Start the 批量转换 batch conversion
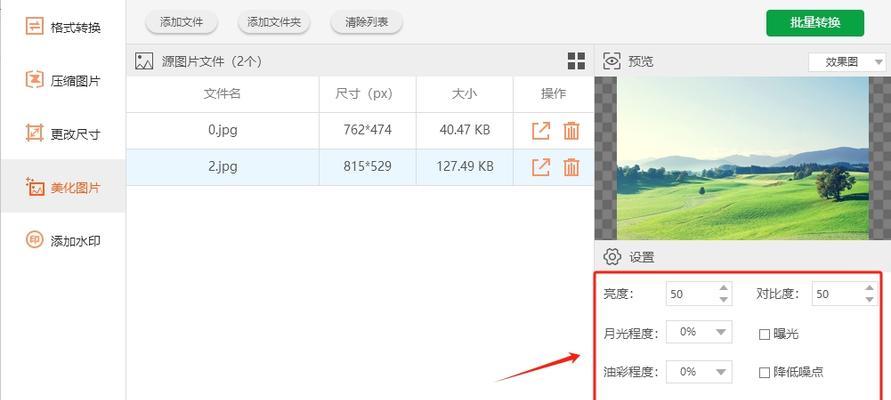 tap(815, 23)
